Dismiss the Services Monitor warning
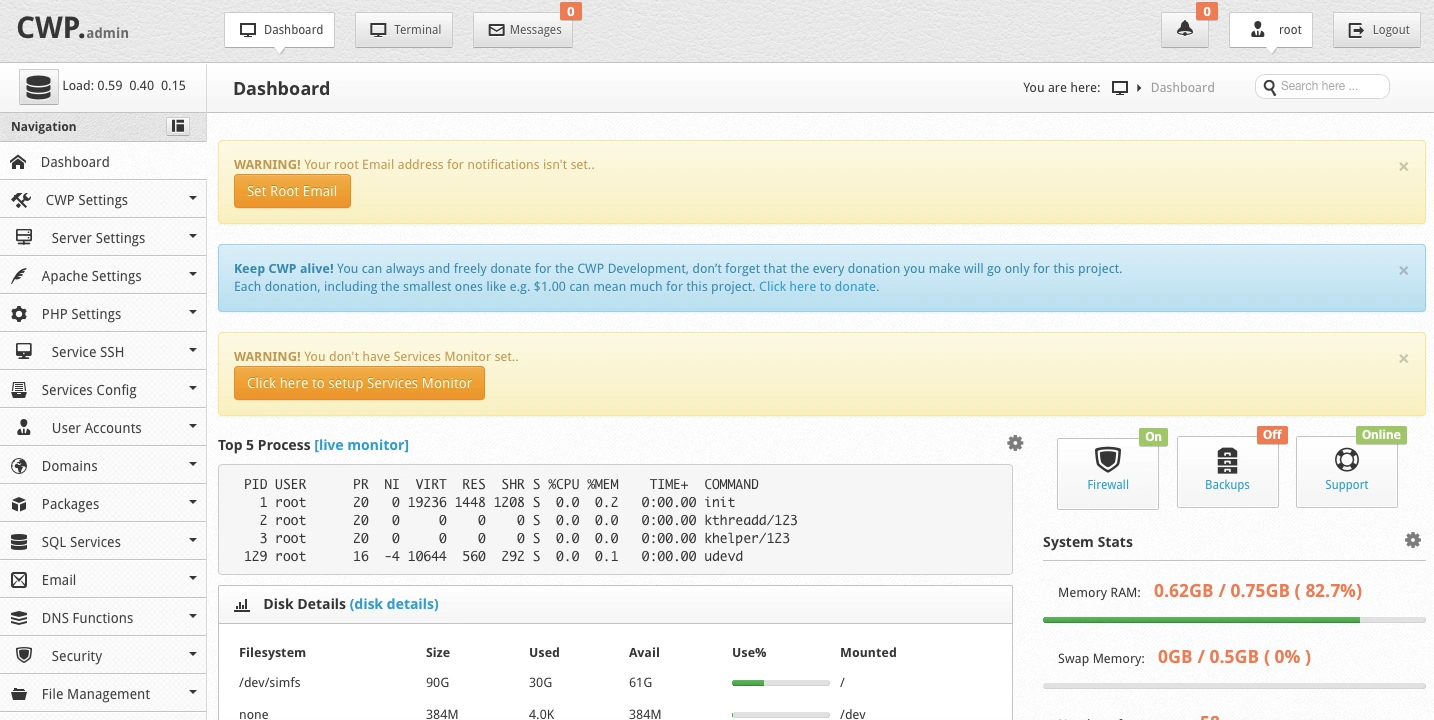1434x720 pixels. point(1403,359)
